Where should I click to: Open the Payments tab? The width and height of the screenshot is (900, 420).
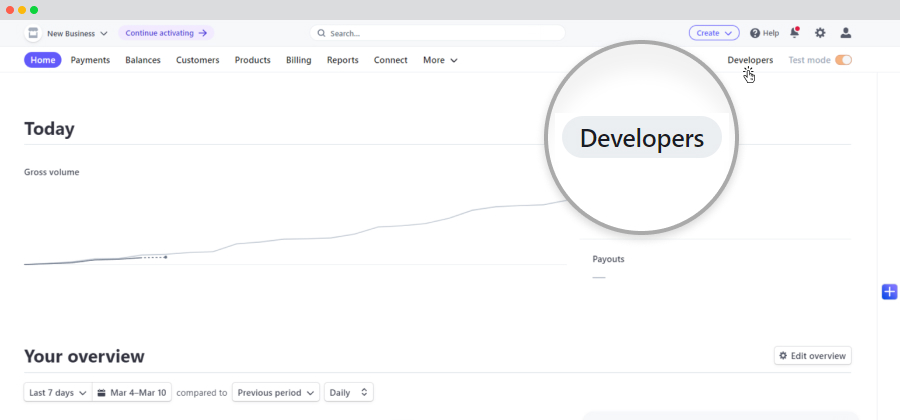coord(90,60)
